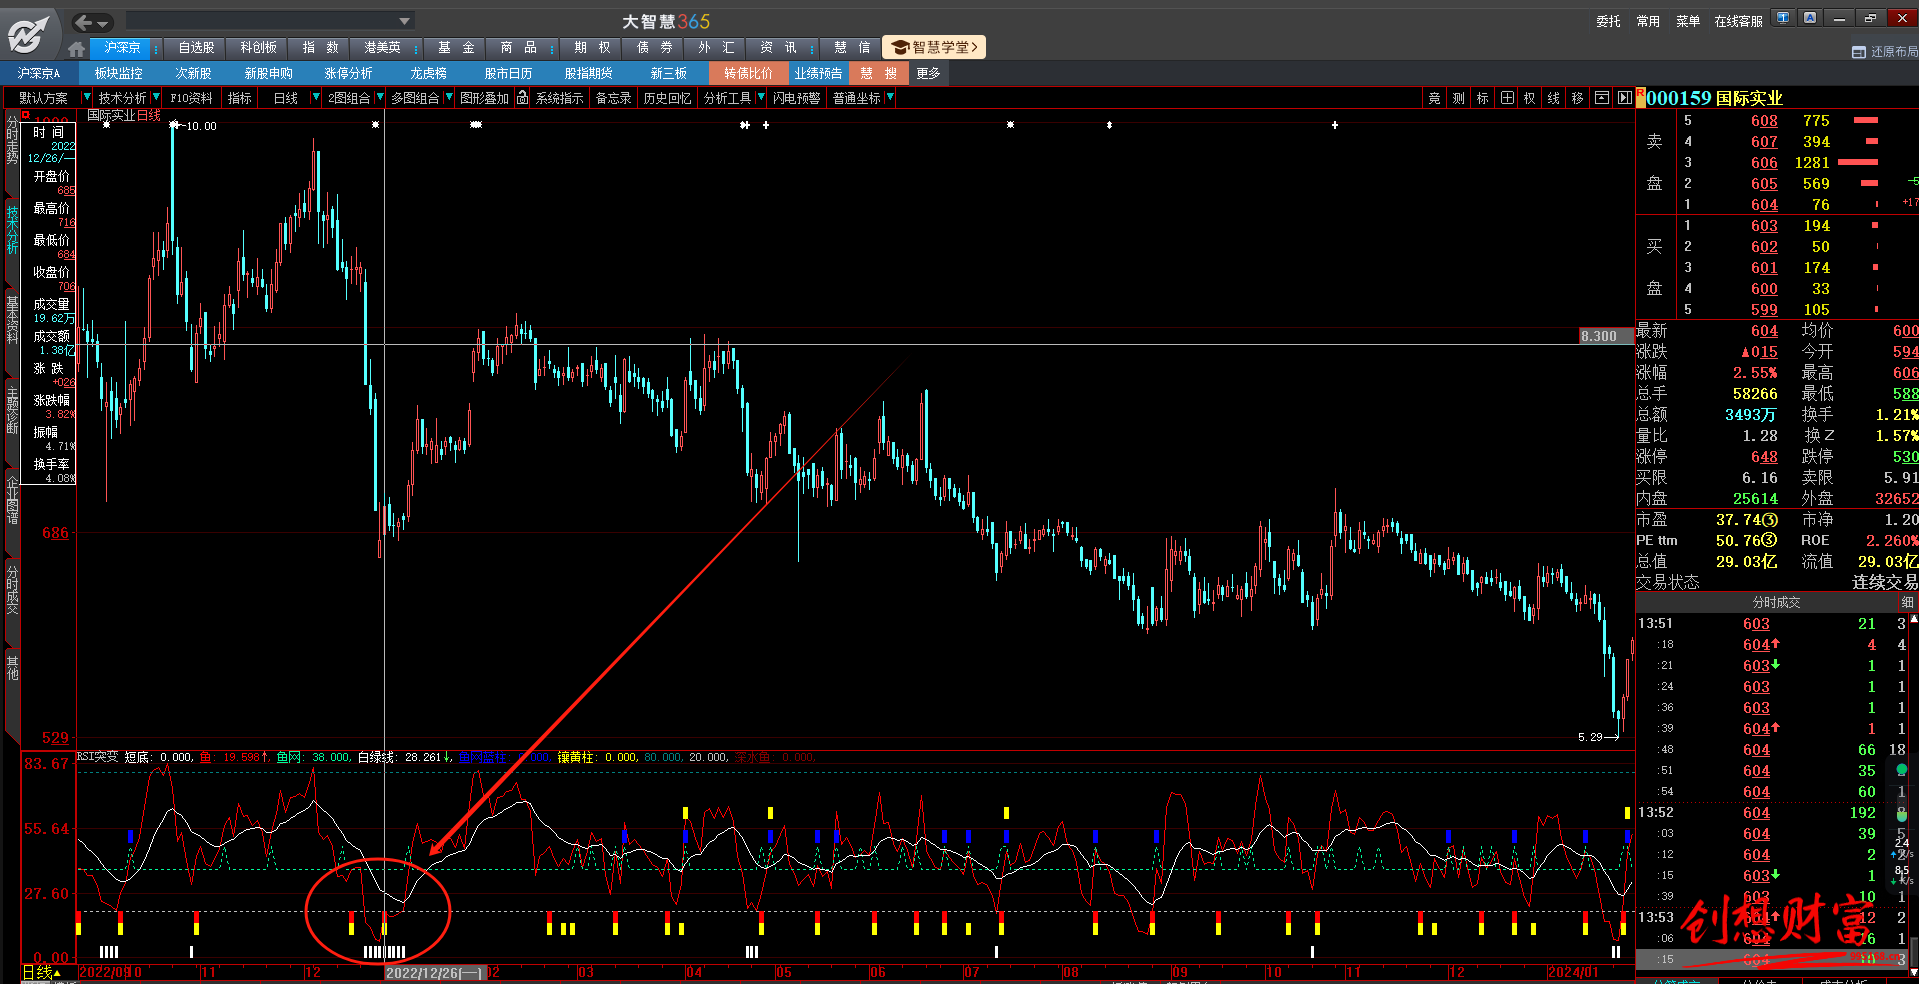This screenshot has width=1919, height=984.
Task: Click the Dazhihui logo icon
Action: tap(28, 34)
